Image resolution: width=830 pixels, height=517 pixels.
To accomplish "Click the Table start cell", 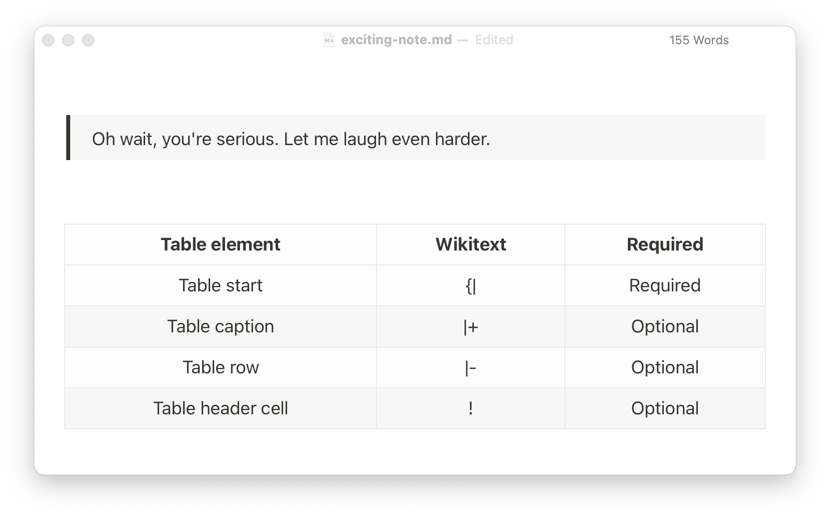I will pos(220,285).
